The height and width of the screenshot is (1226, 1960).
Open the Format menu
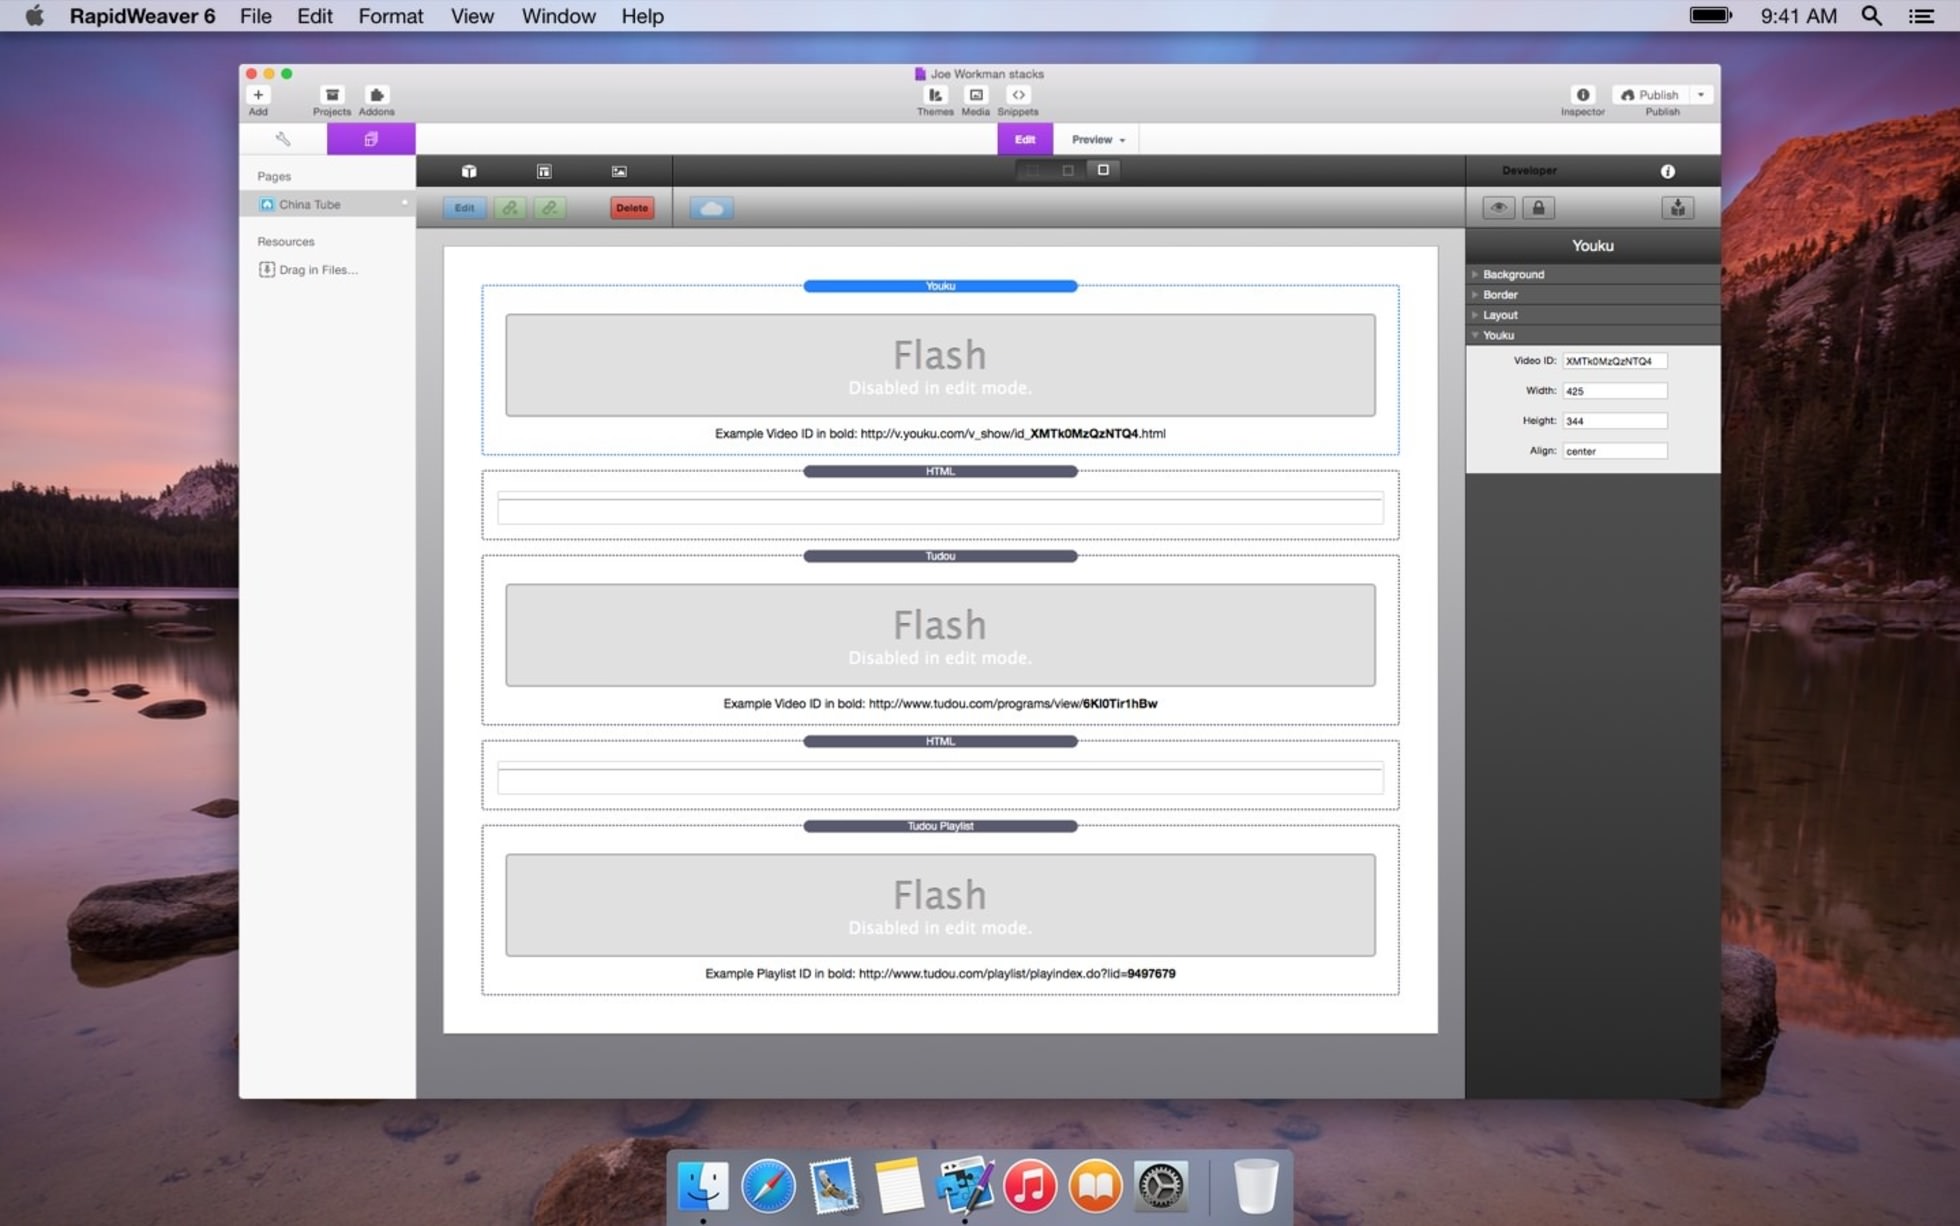pos(391,16)
